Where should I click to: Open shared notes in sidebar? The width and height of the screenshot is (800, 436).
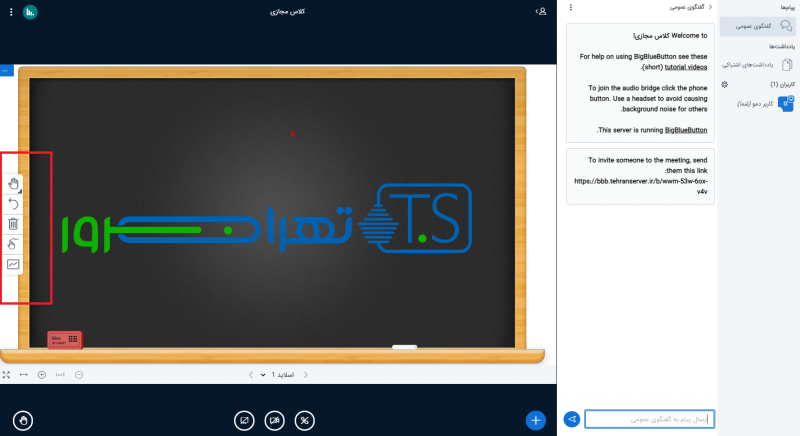coord(763,64)
